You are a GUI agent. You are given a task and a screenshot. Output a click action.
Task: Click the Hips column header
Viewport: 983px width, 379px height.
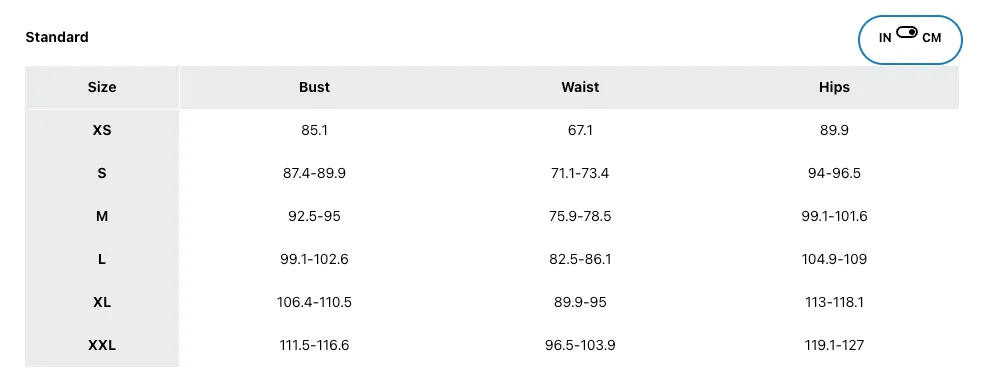pos(834,87)
